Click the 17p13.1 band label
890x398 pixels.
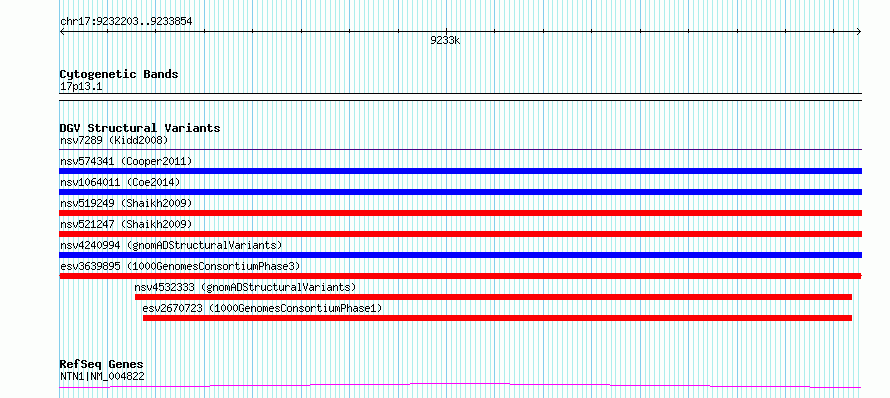pos(81,87)
